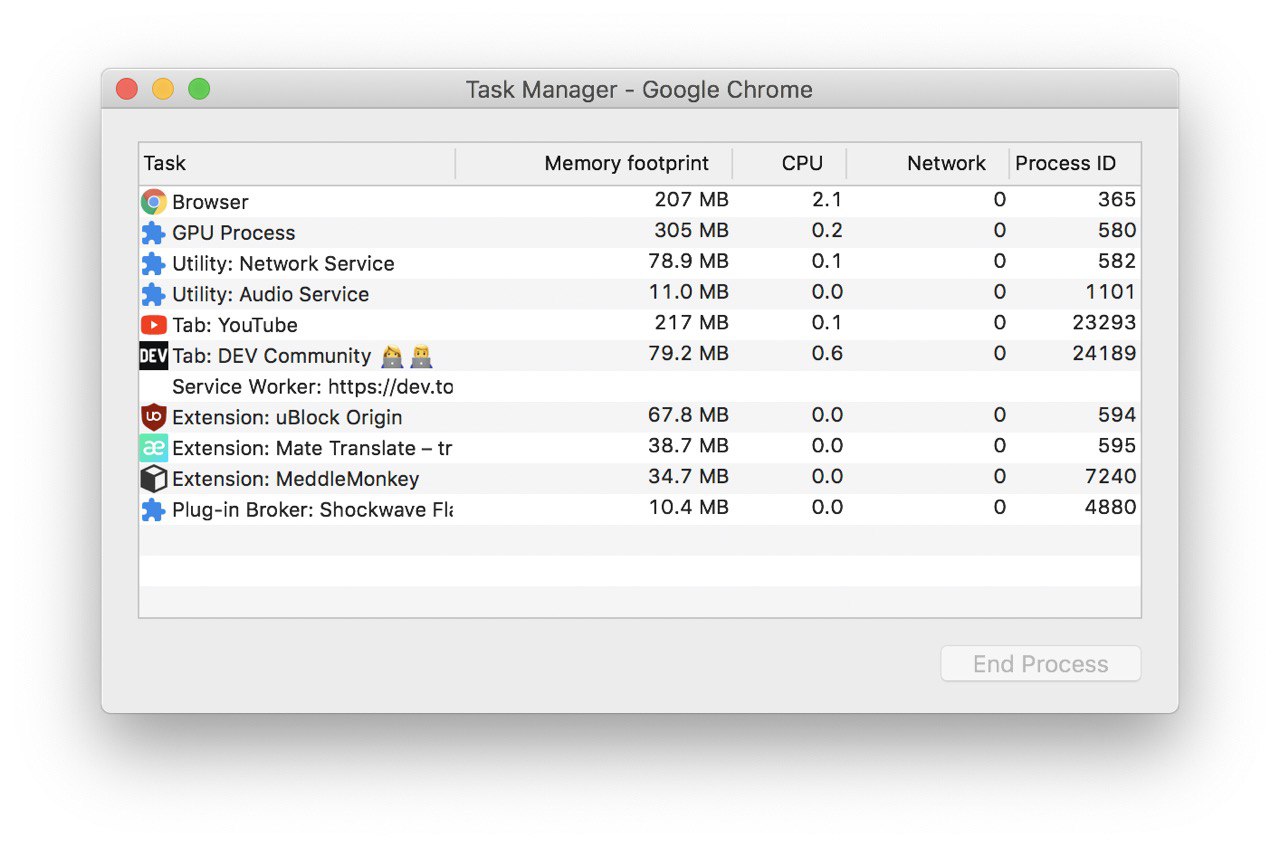
Task: Click process ID 580
Action: tap(1117, 231)
